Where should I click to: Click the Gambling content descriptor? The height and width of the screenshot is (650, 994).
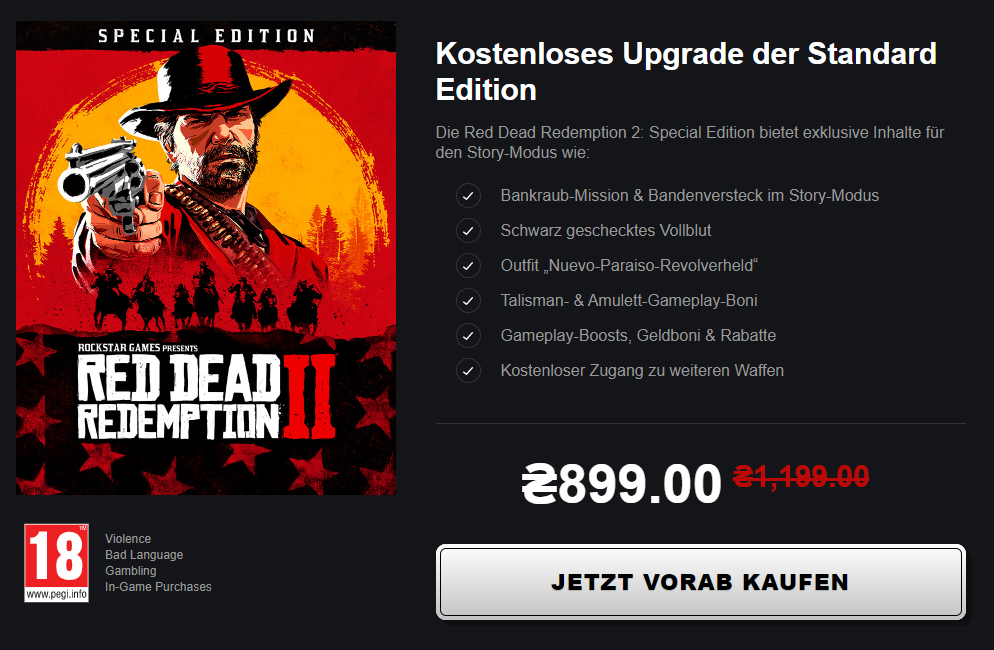pos(131,571)
